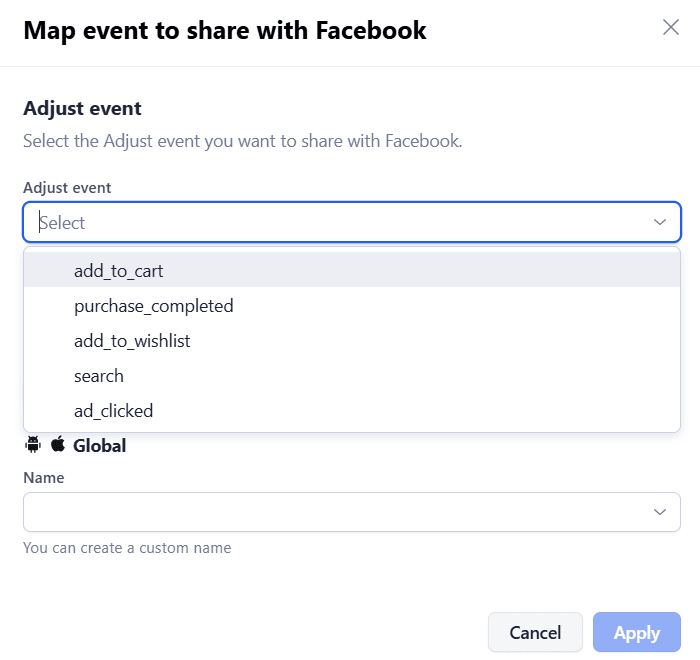Click the Apply button
Image resolution: width=700 pixels, height=660 pixels.
pos(636,633)
